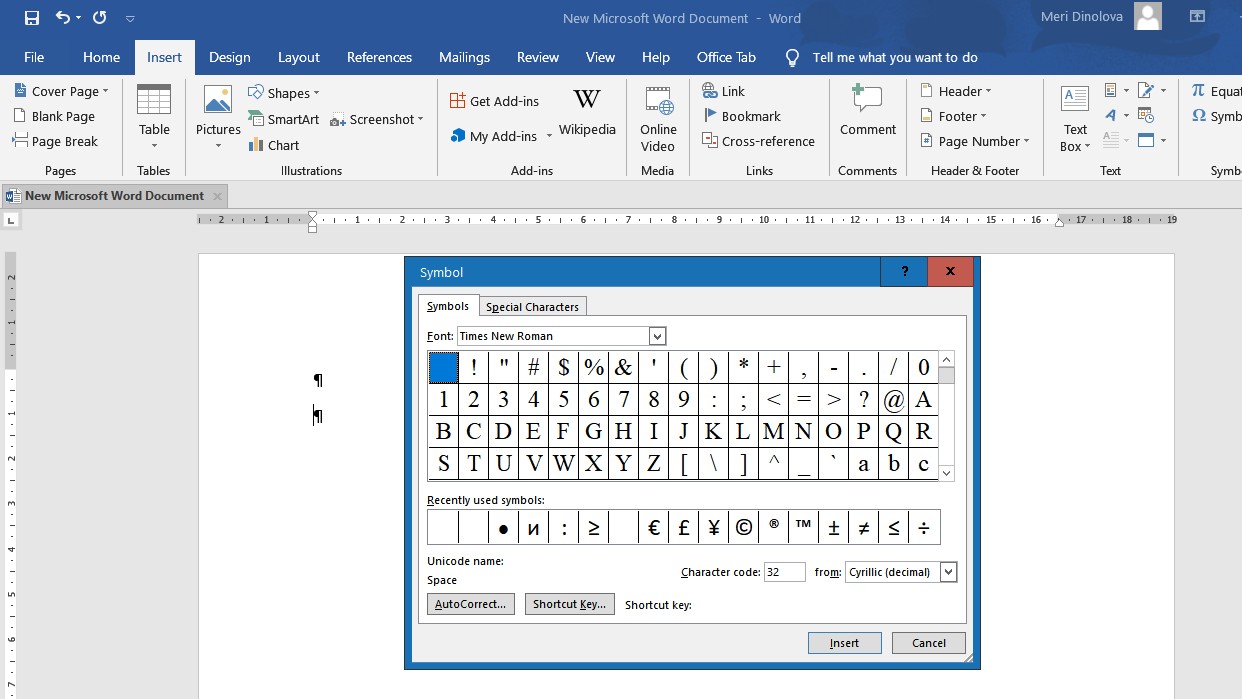Viewport: 1242px width, 699px height.
Task: Open the Wikipedia add-in
Action: pyautogui.click(x=587, y=112)
